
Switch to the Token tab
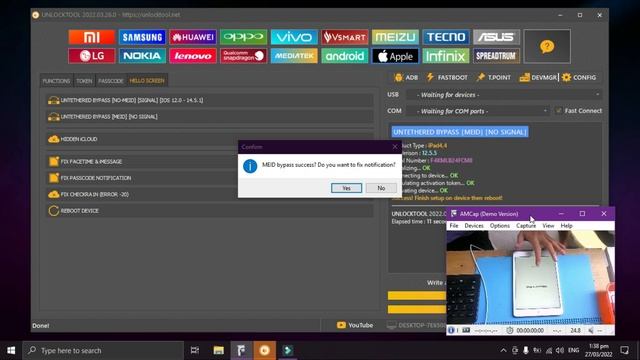click(84, 81)
